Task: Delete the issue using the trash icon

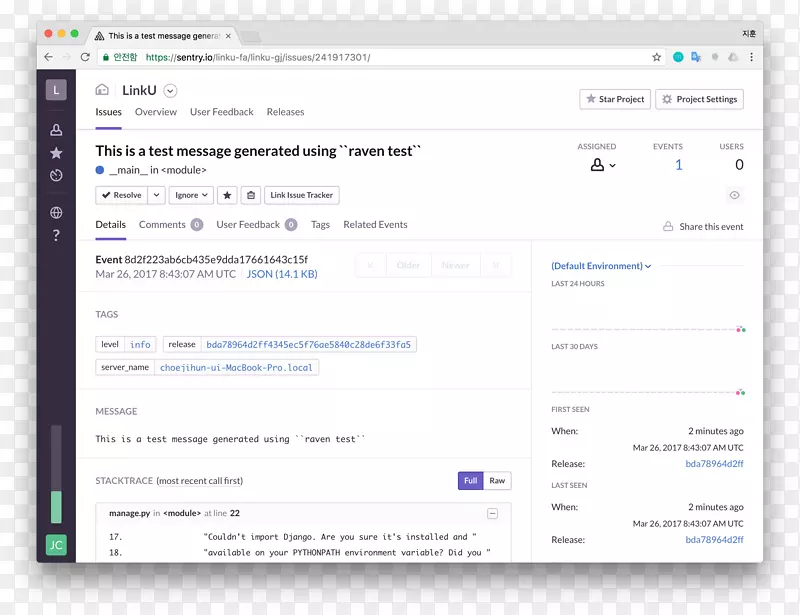Action: (251, 195)
